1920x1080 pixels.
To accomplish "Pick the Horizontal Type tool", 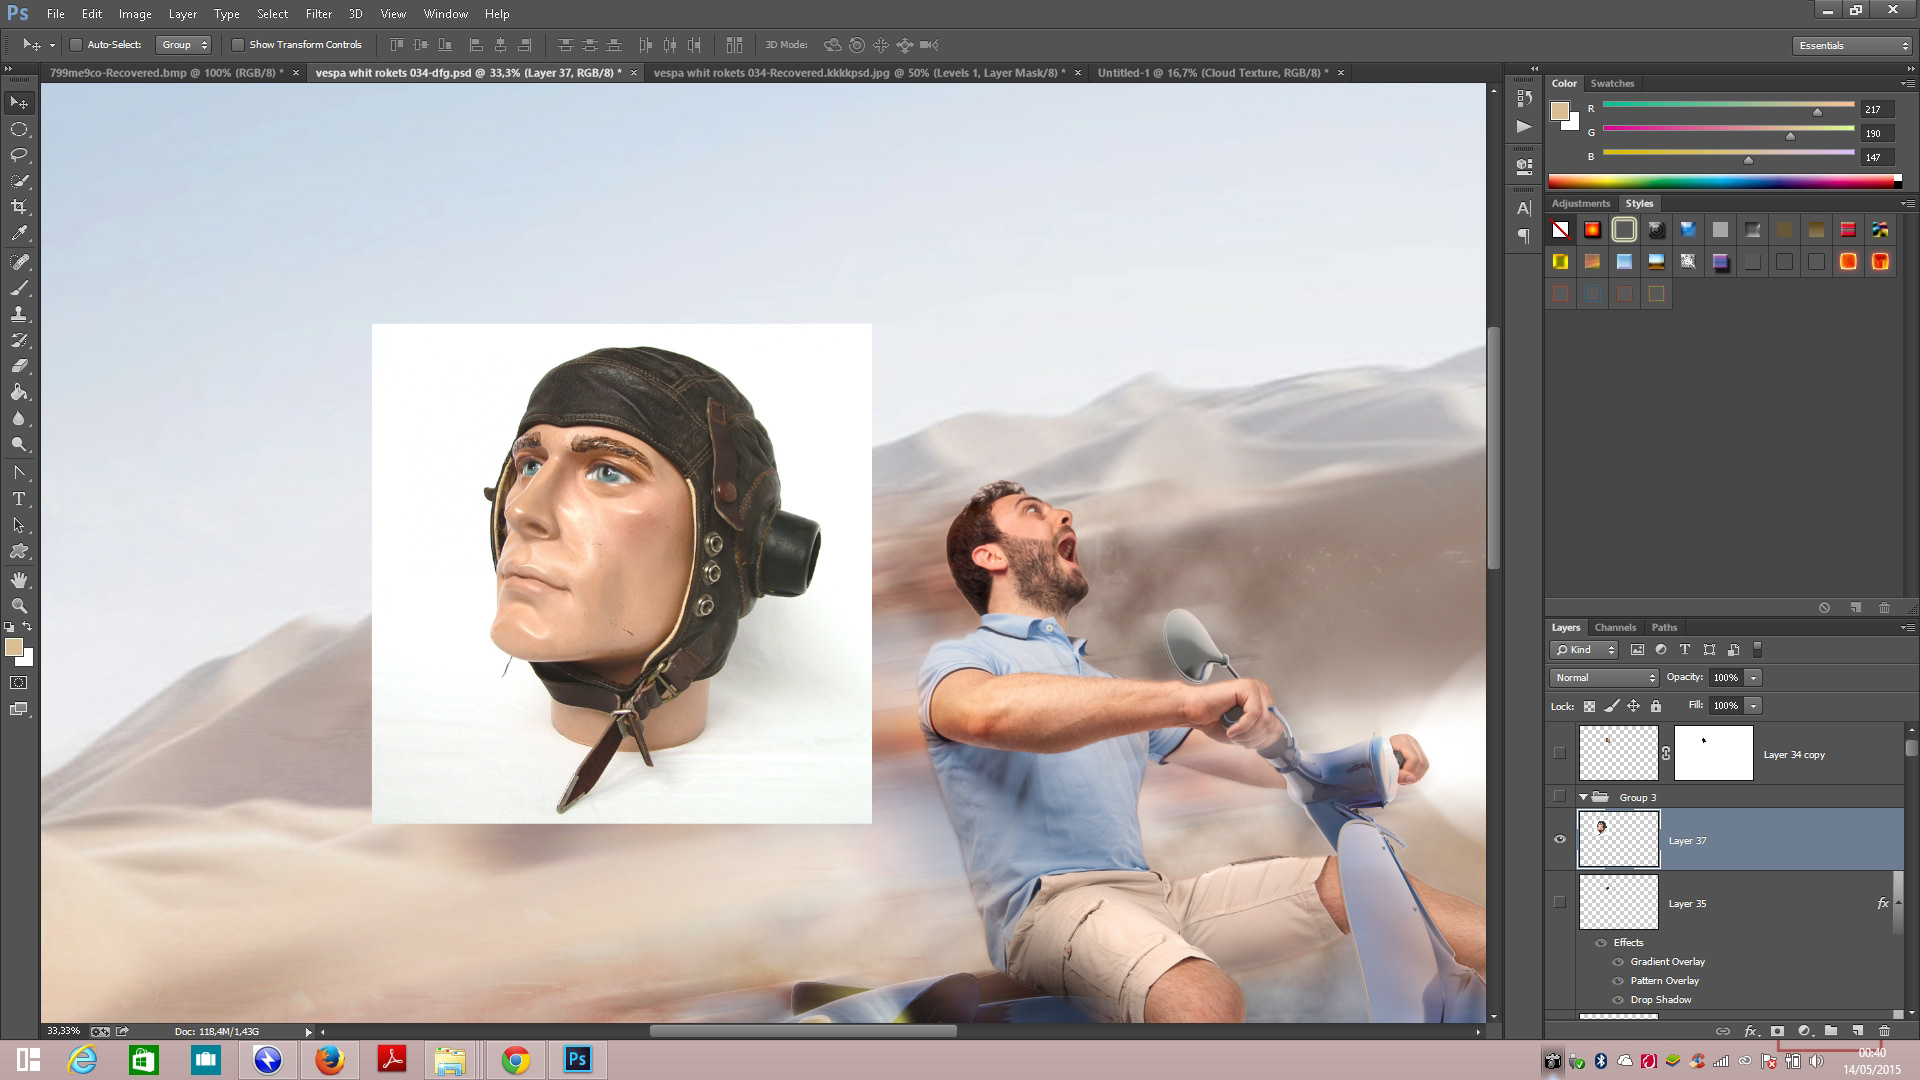I will point(19,499).
